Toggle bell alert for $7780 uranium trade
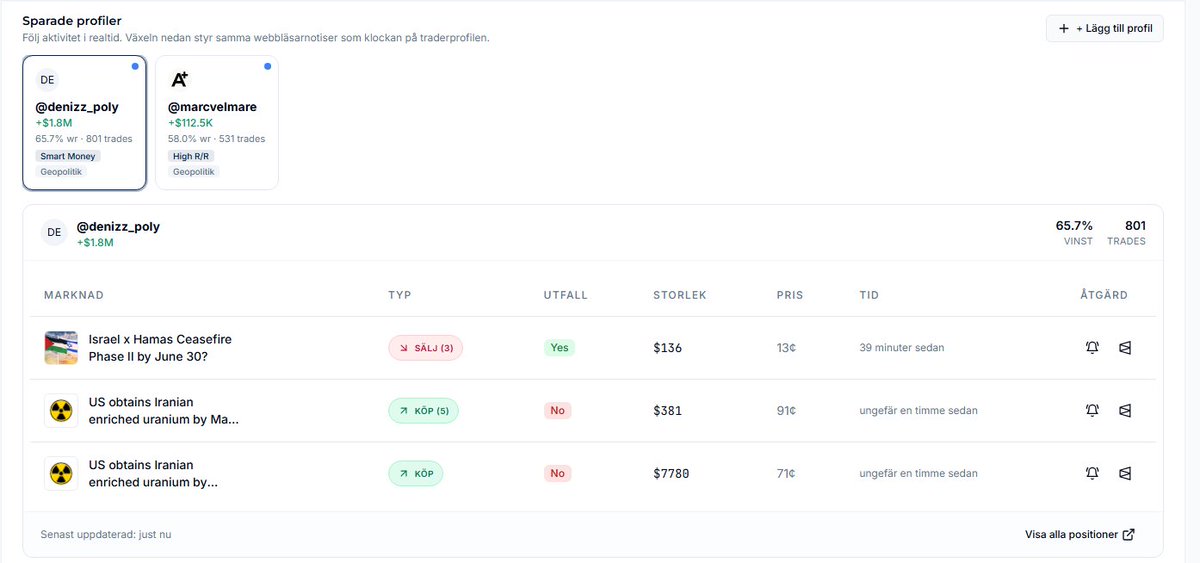This screenshot has height=563, width=1200. click(x=1092, y=473)
